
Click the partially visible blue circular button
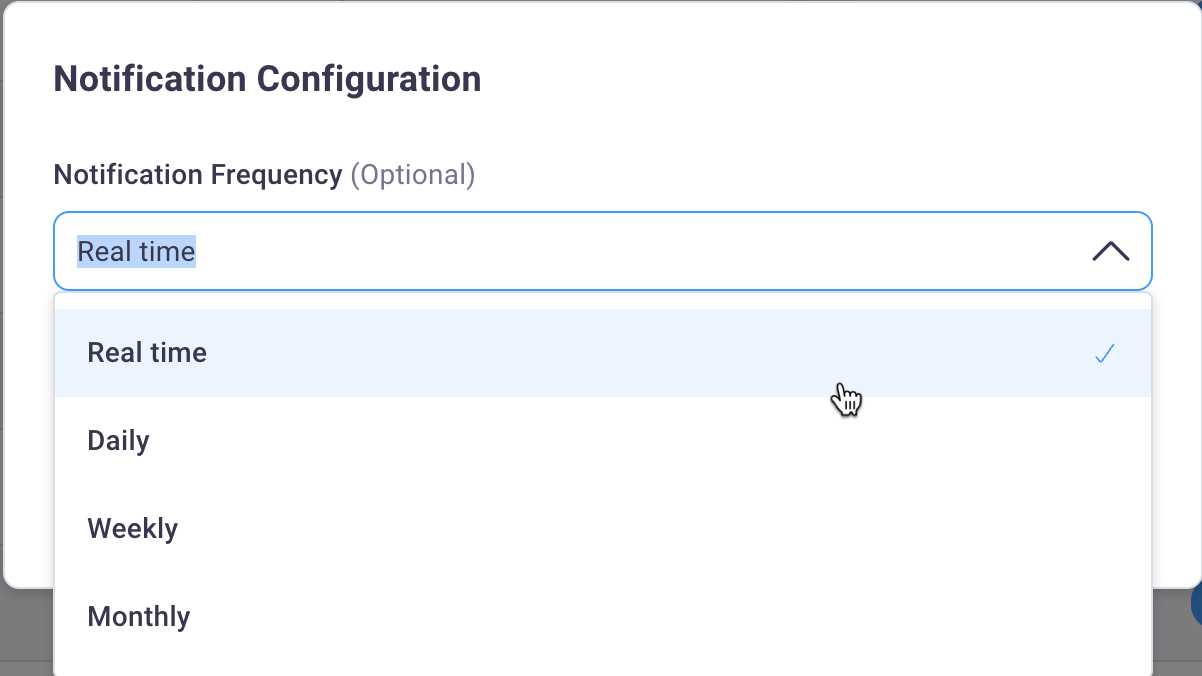(x=1196, y=605)
